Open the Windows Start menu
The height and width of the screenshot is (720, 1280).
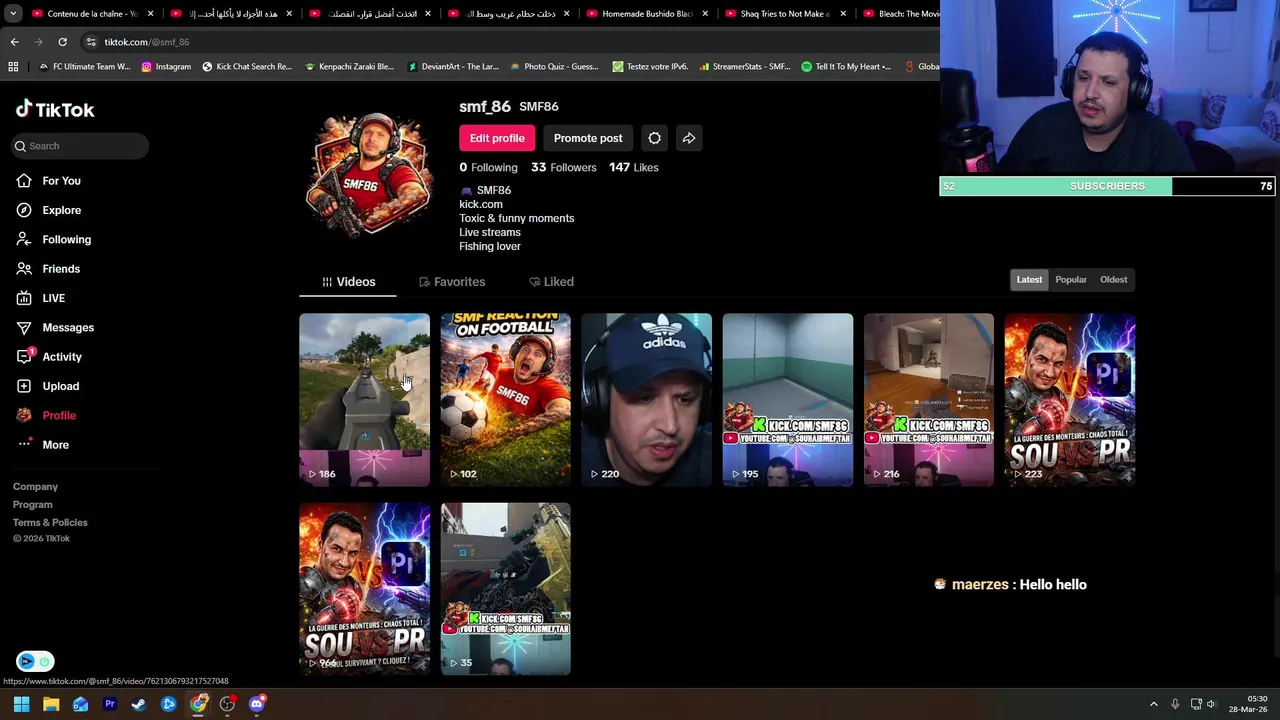[x=21, y=704]
